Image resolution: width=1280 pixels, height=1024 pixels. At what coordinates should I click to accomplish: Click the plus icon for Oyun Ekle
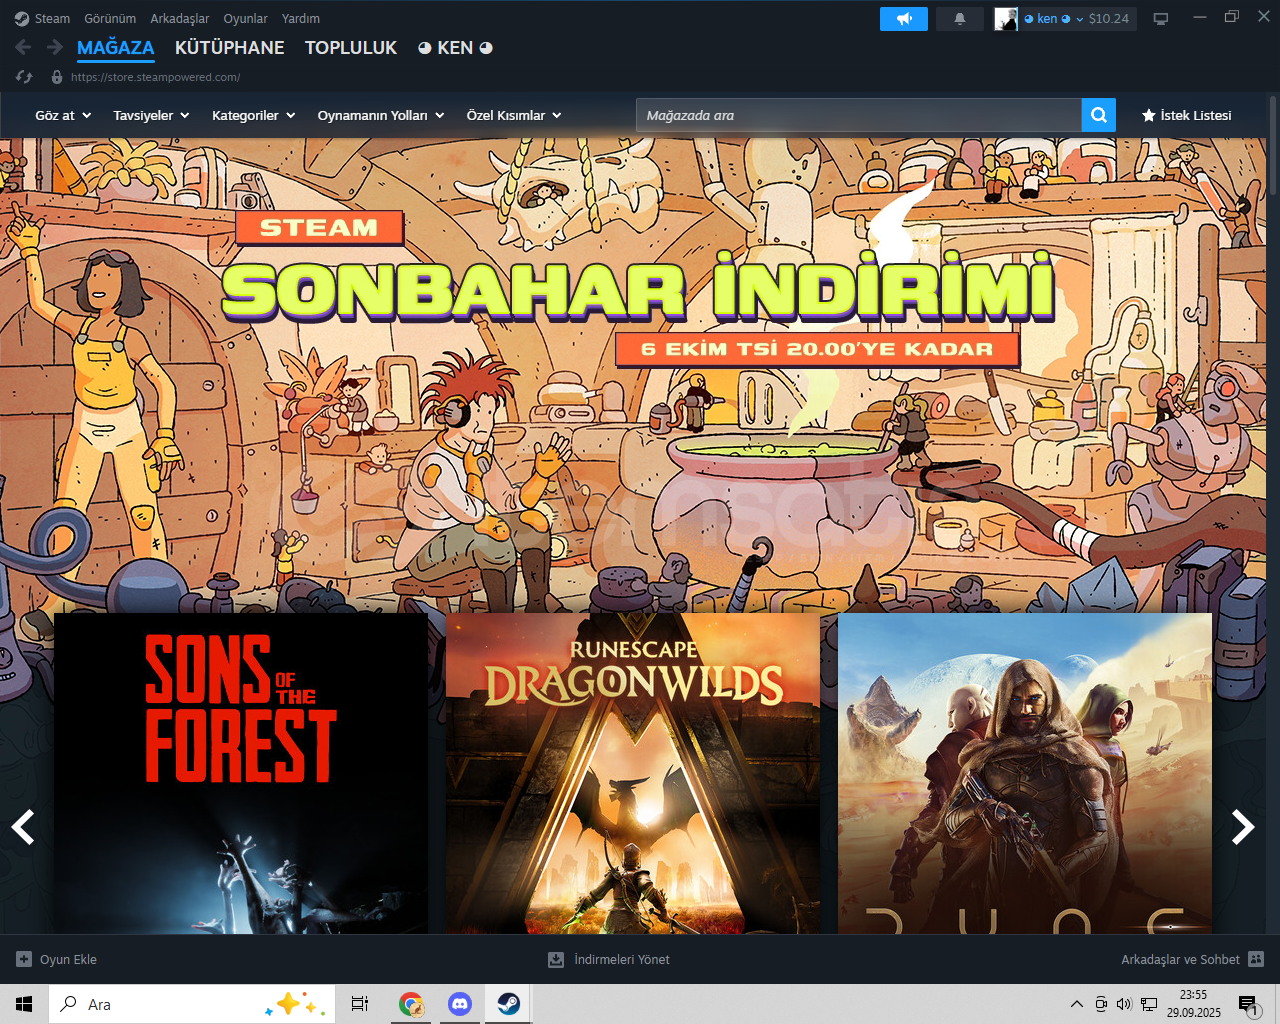(x=24, y=959)
